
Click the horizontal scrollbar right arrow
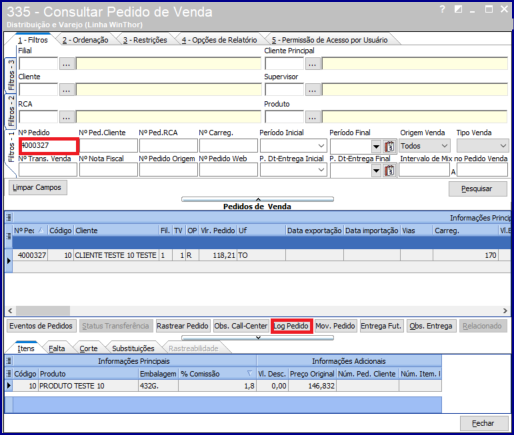tap(505, 311)
